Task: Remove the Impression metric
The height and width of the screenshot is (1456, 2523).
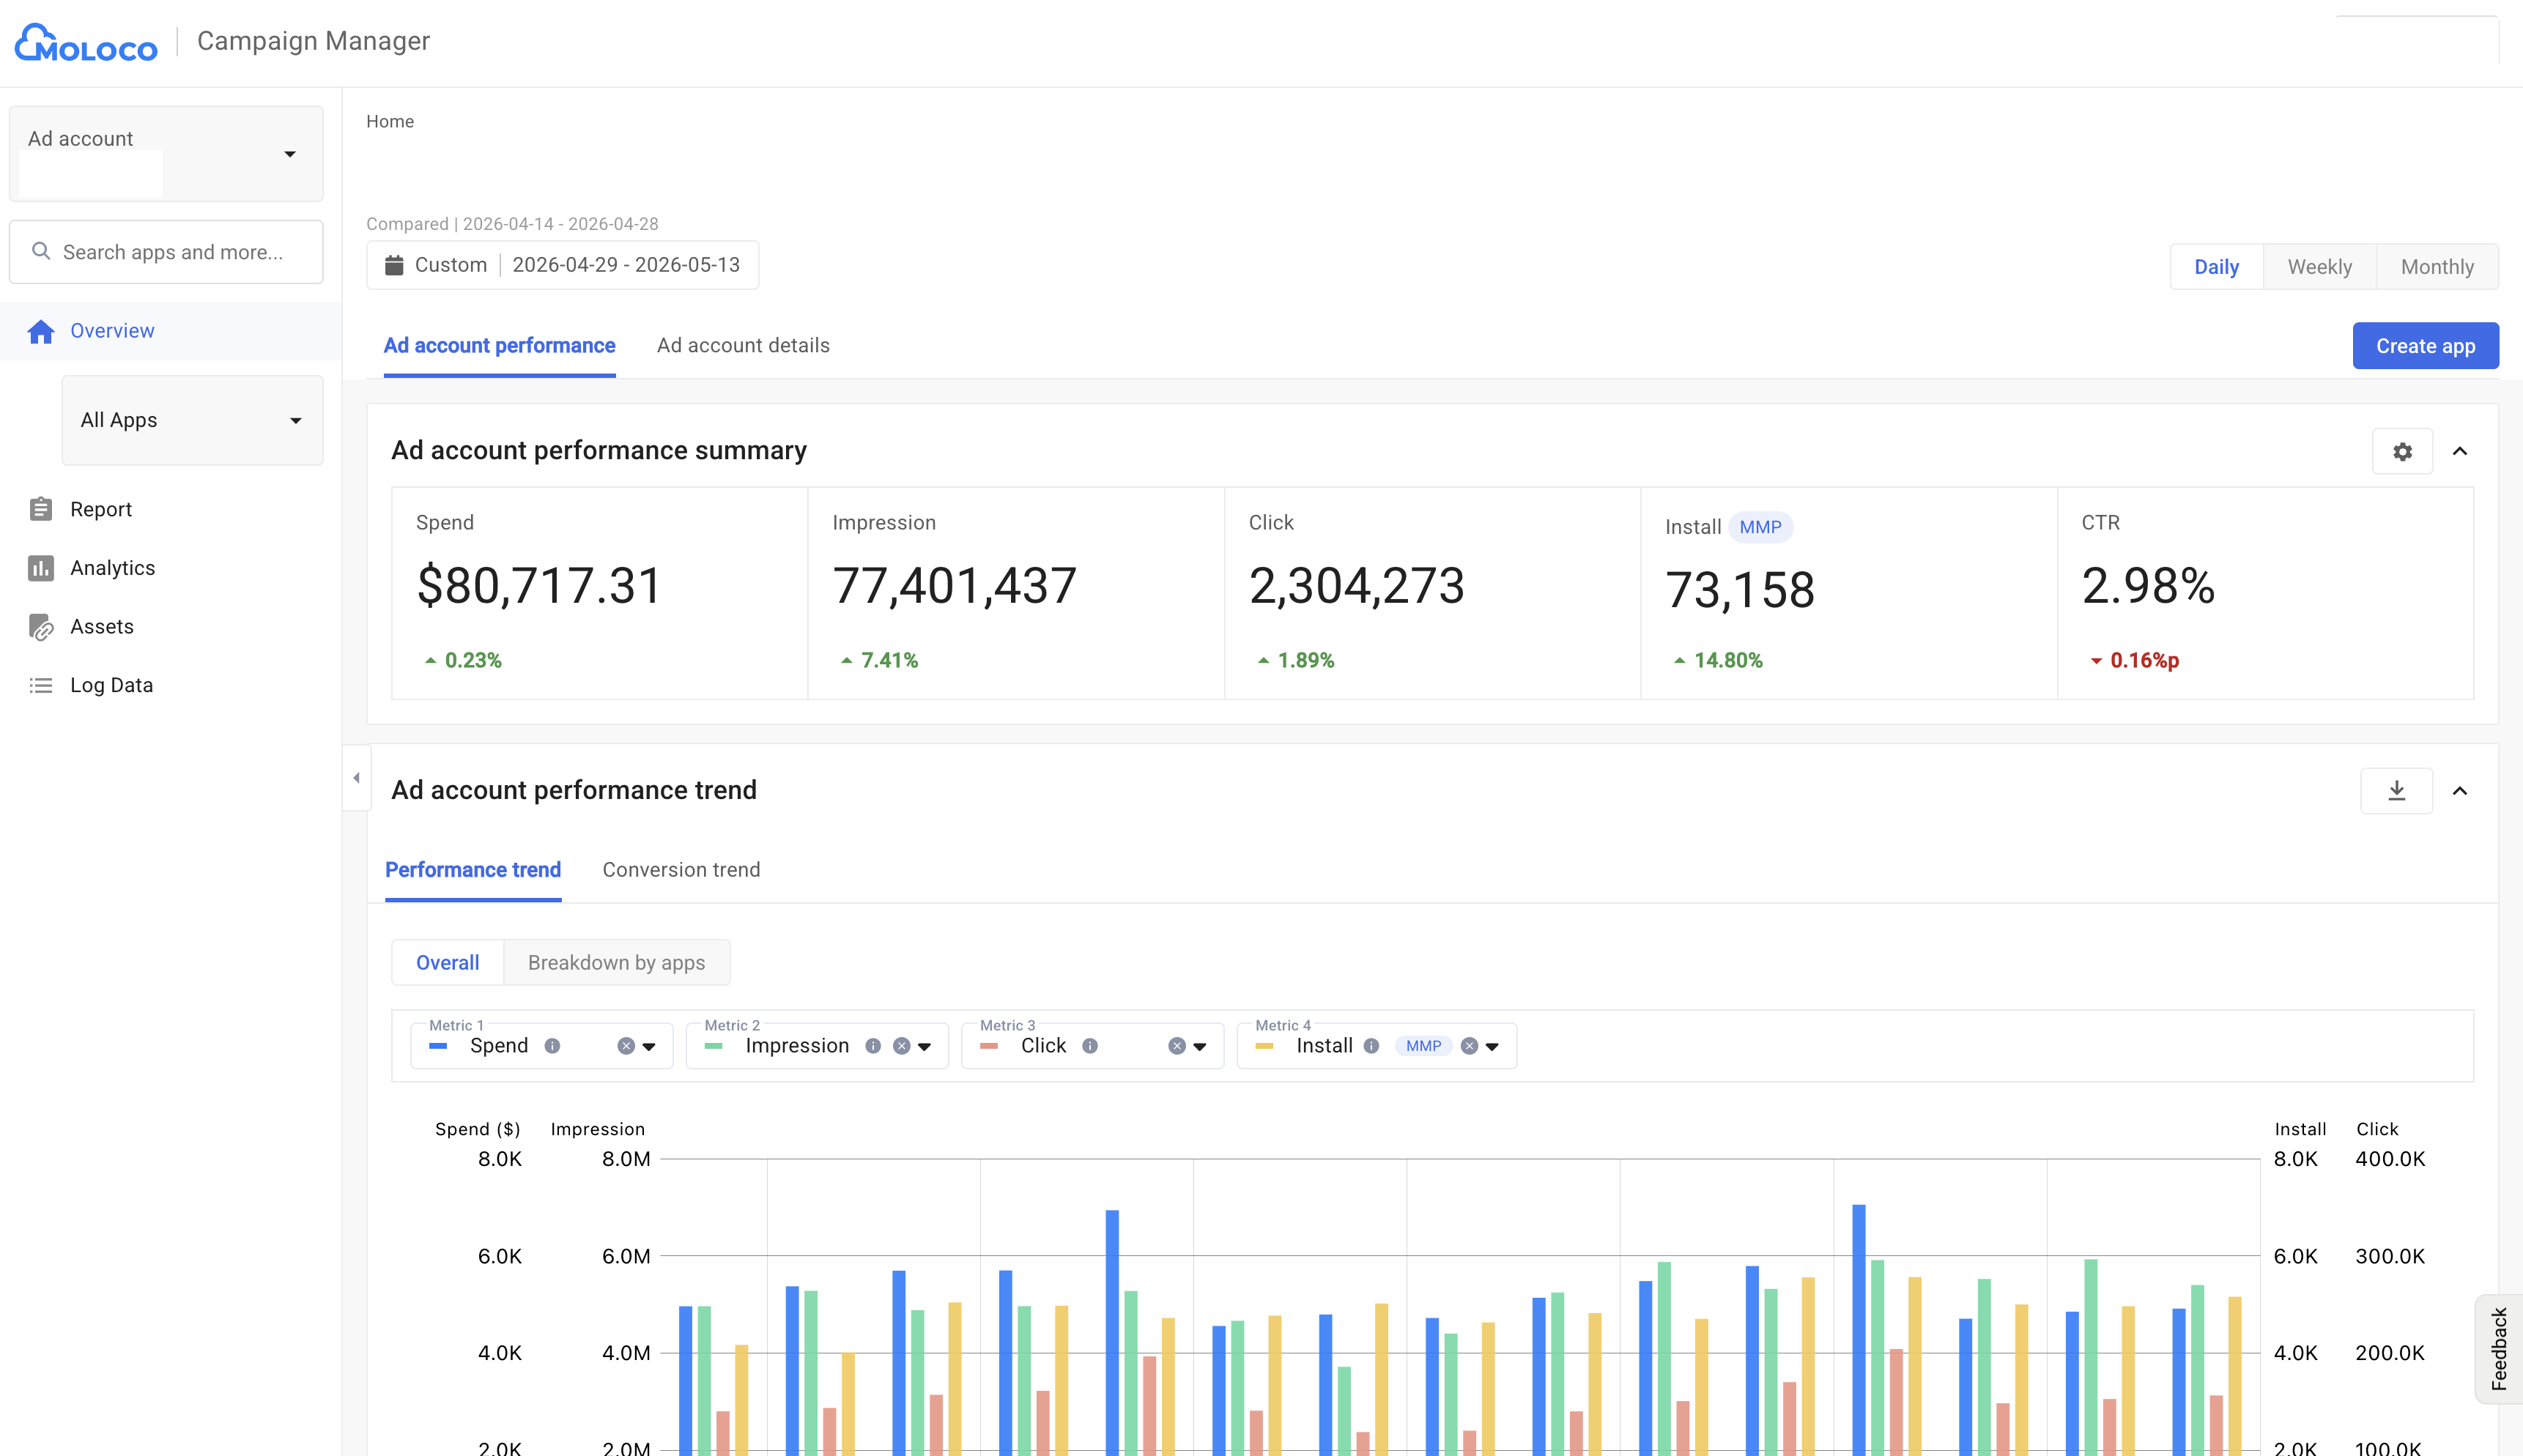Action: tap(902, 1046)
